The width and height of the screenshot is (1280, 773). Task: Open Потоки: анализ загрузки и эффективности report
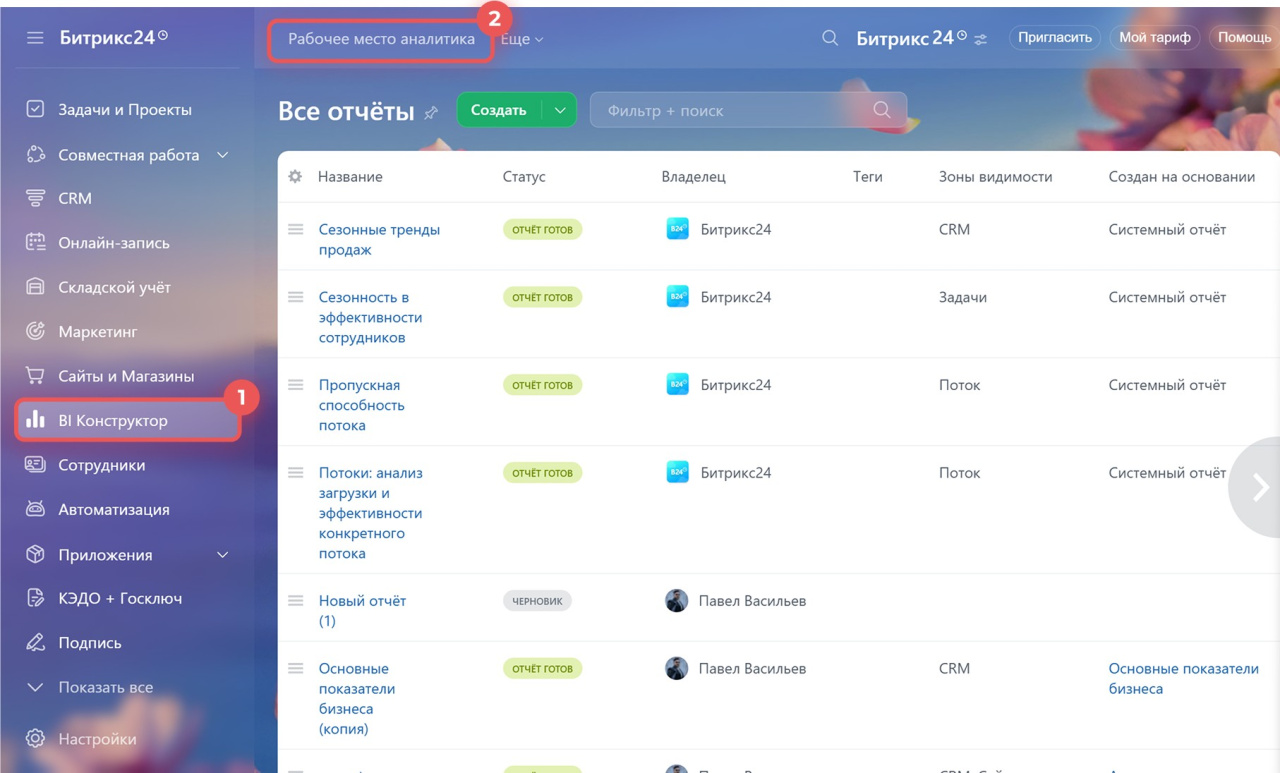point(370,513)
